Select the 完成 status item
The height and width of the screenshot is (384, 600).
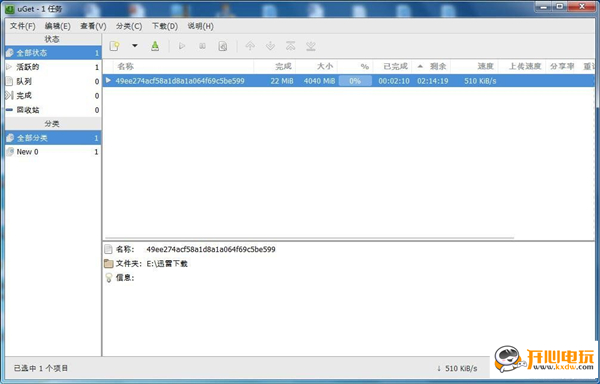53,96
